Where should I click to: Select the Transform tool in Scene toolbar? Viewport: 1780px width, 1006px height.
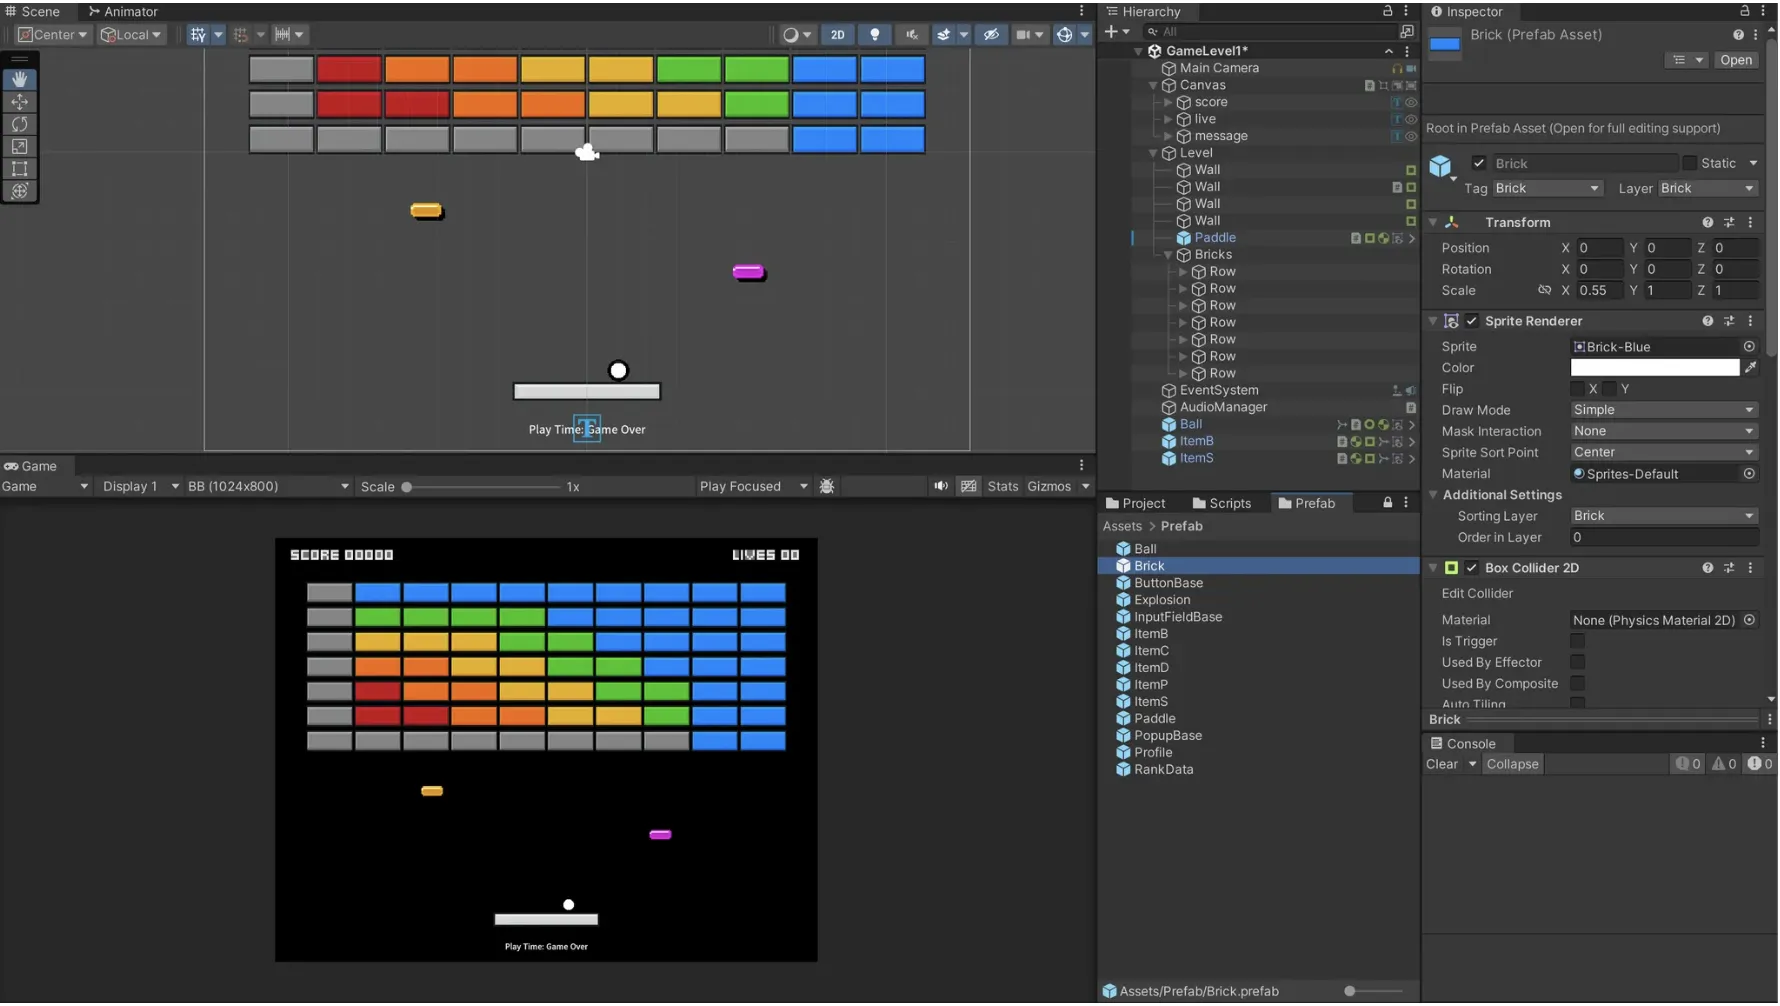point(19,190)
